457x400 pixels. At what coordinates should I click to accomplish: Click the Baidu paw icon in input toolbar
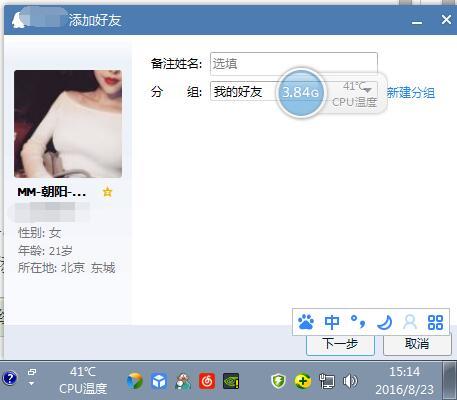[306, 322]
